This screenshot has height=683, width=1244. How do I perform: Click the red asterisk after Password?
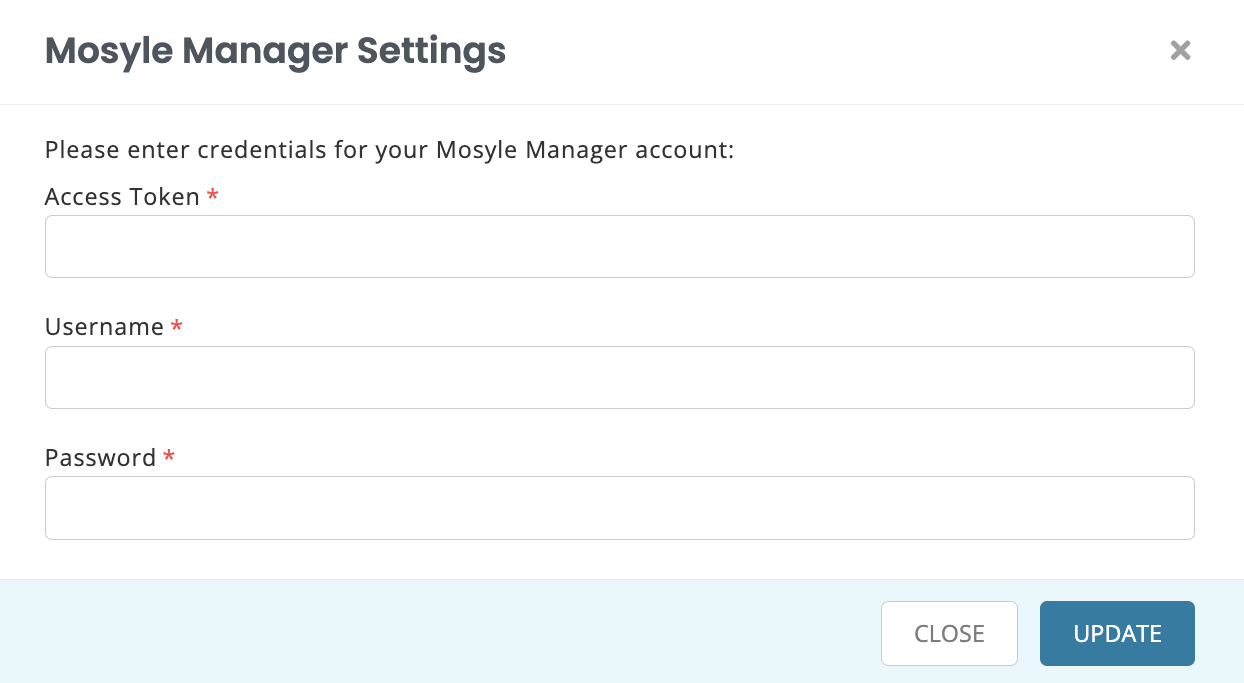[167, 457]
